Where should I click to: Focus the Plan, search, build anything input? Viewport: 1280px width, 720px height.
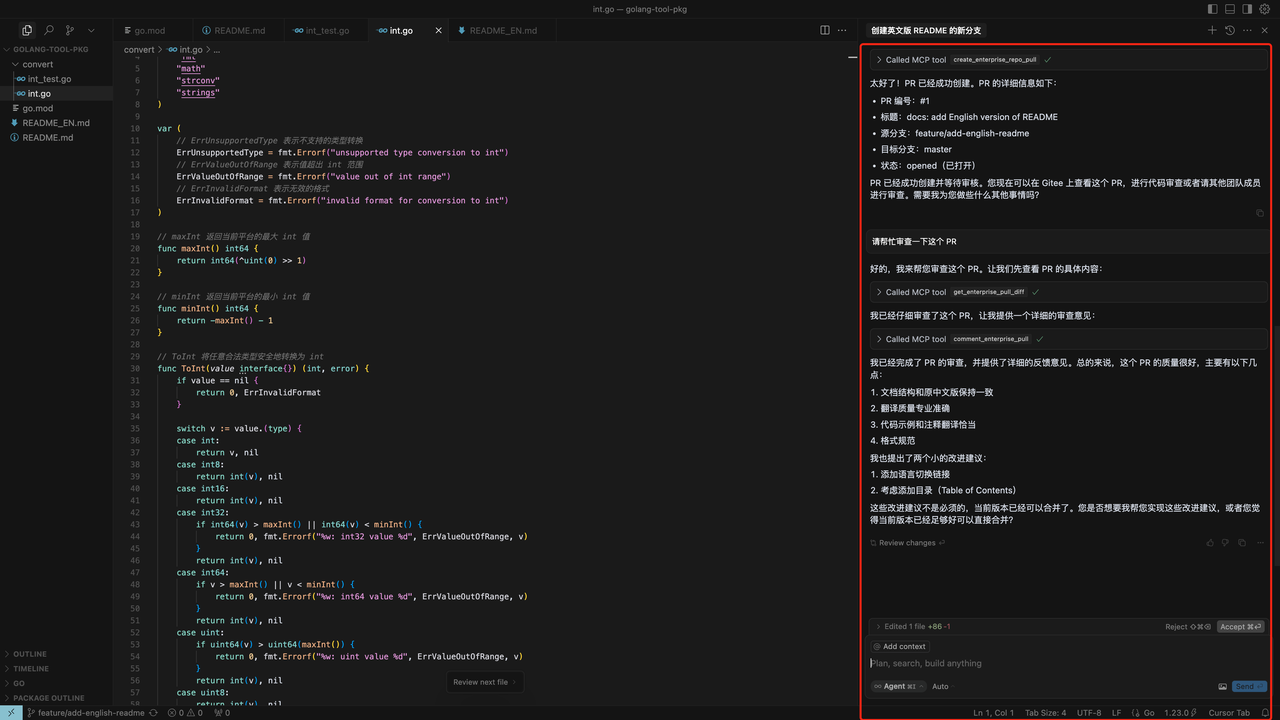coord(1067,663)
